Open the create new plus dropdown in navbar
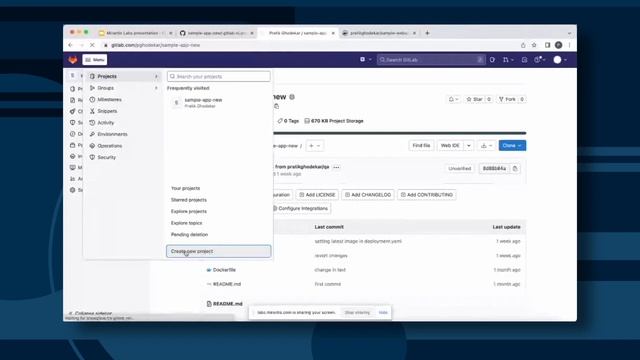The width and height of the screenshot is (640, 360). tap(365, 60)
